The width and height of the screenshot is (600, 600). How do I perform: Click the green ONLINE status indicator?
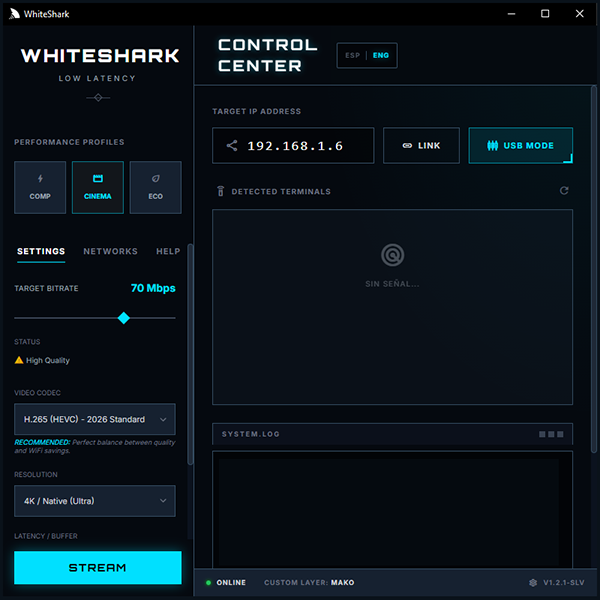tap(209, 582)
